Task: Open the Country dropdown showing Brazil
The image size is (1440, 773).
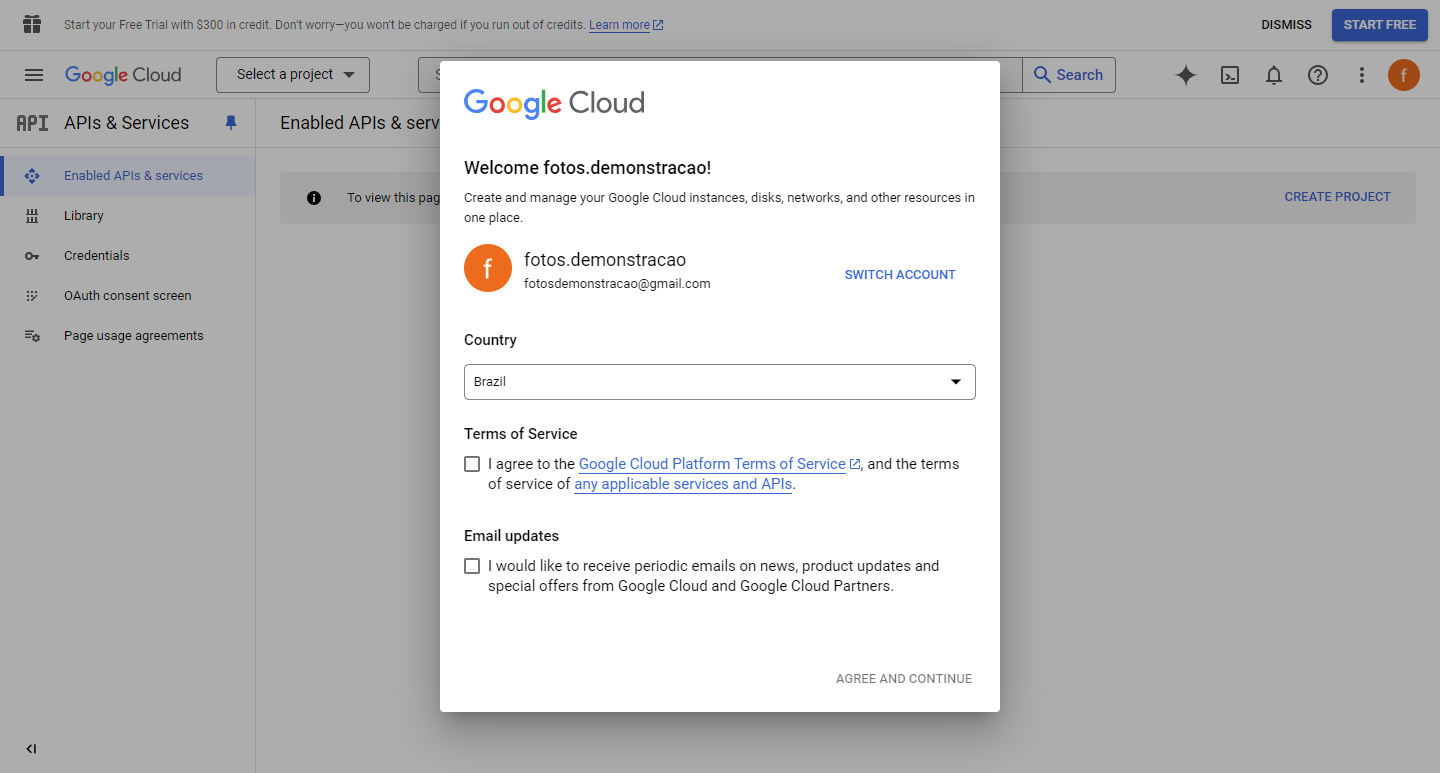Action: point(720,382)
